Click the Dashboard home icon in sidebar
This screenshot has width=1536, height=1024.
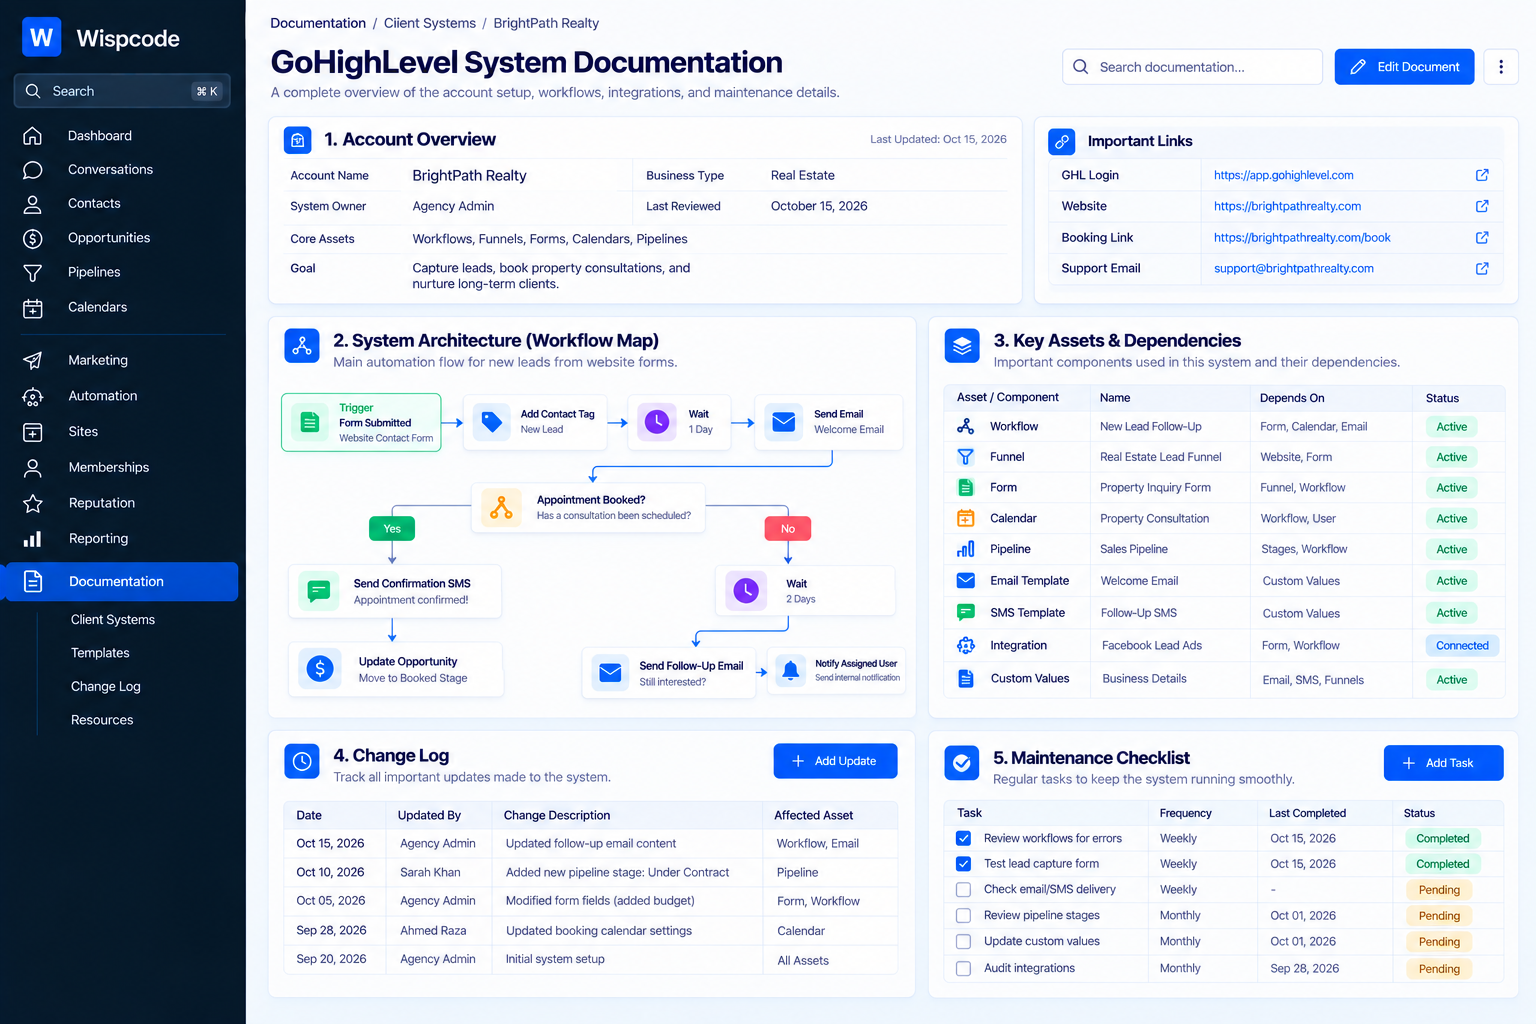click(x=33, y=136)
